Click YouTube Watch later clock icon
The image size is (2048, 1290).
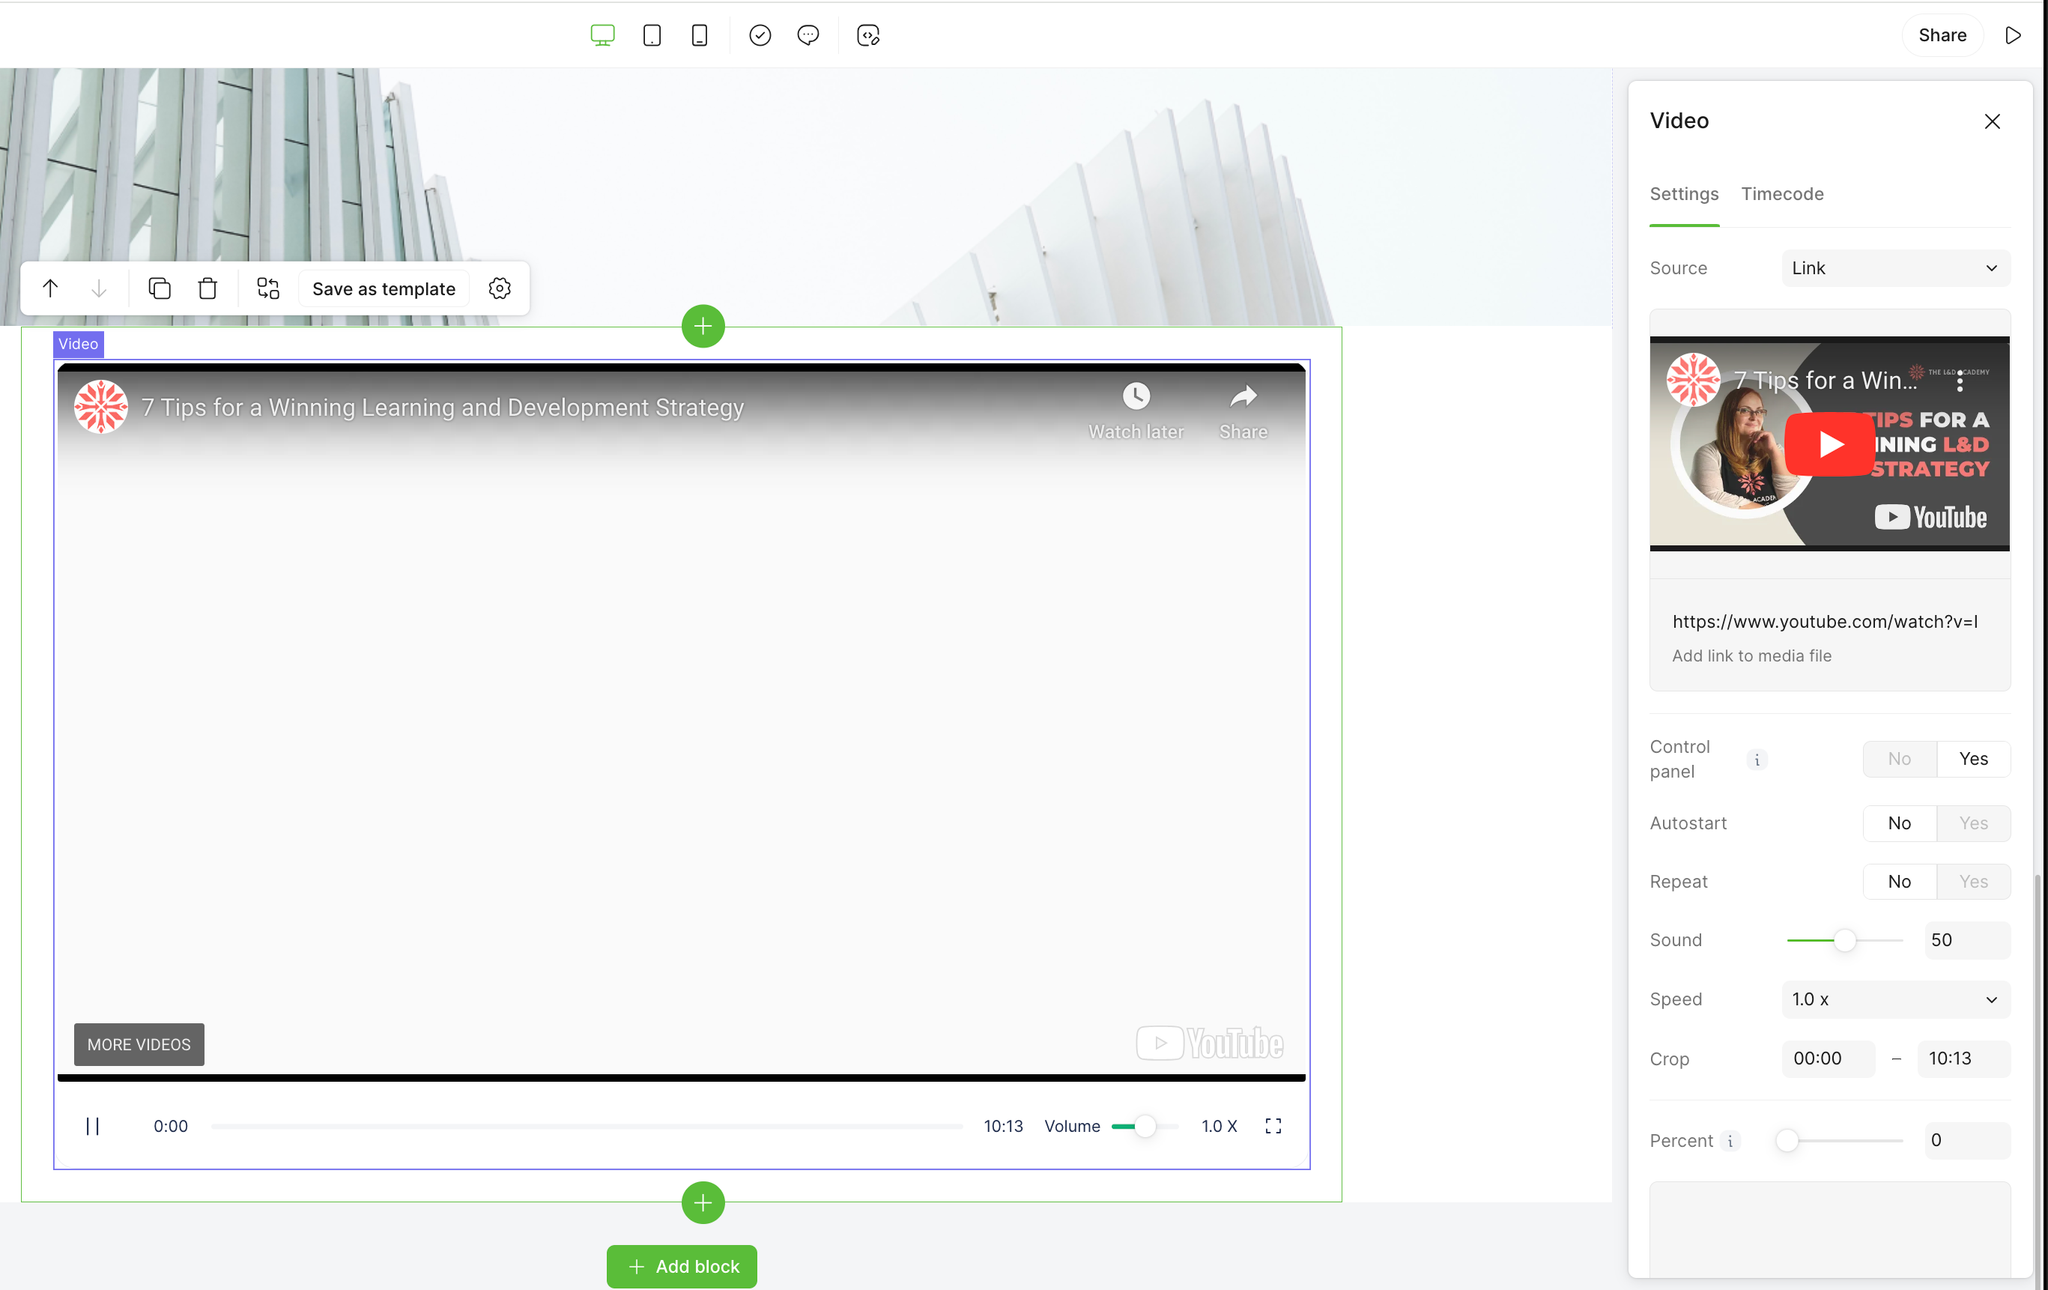point(1136,396)
